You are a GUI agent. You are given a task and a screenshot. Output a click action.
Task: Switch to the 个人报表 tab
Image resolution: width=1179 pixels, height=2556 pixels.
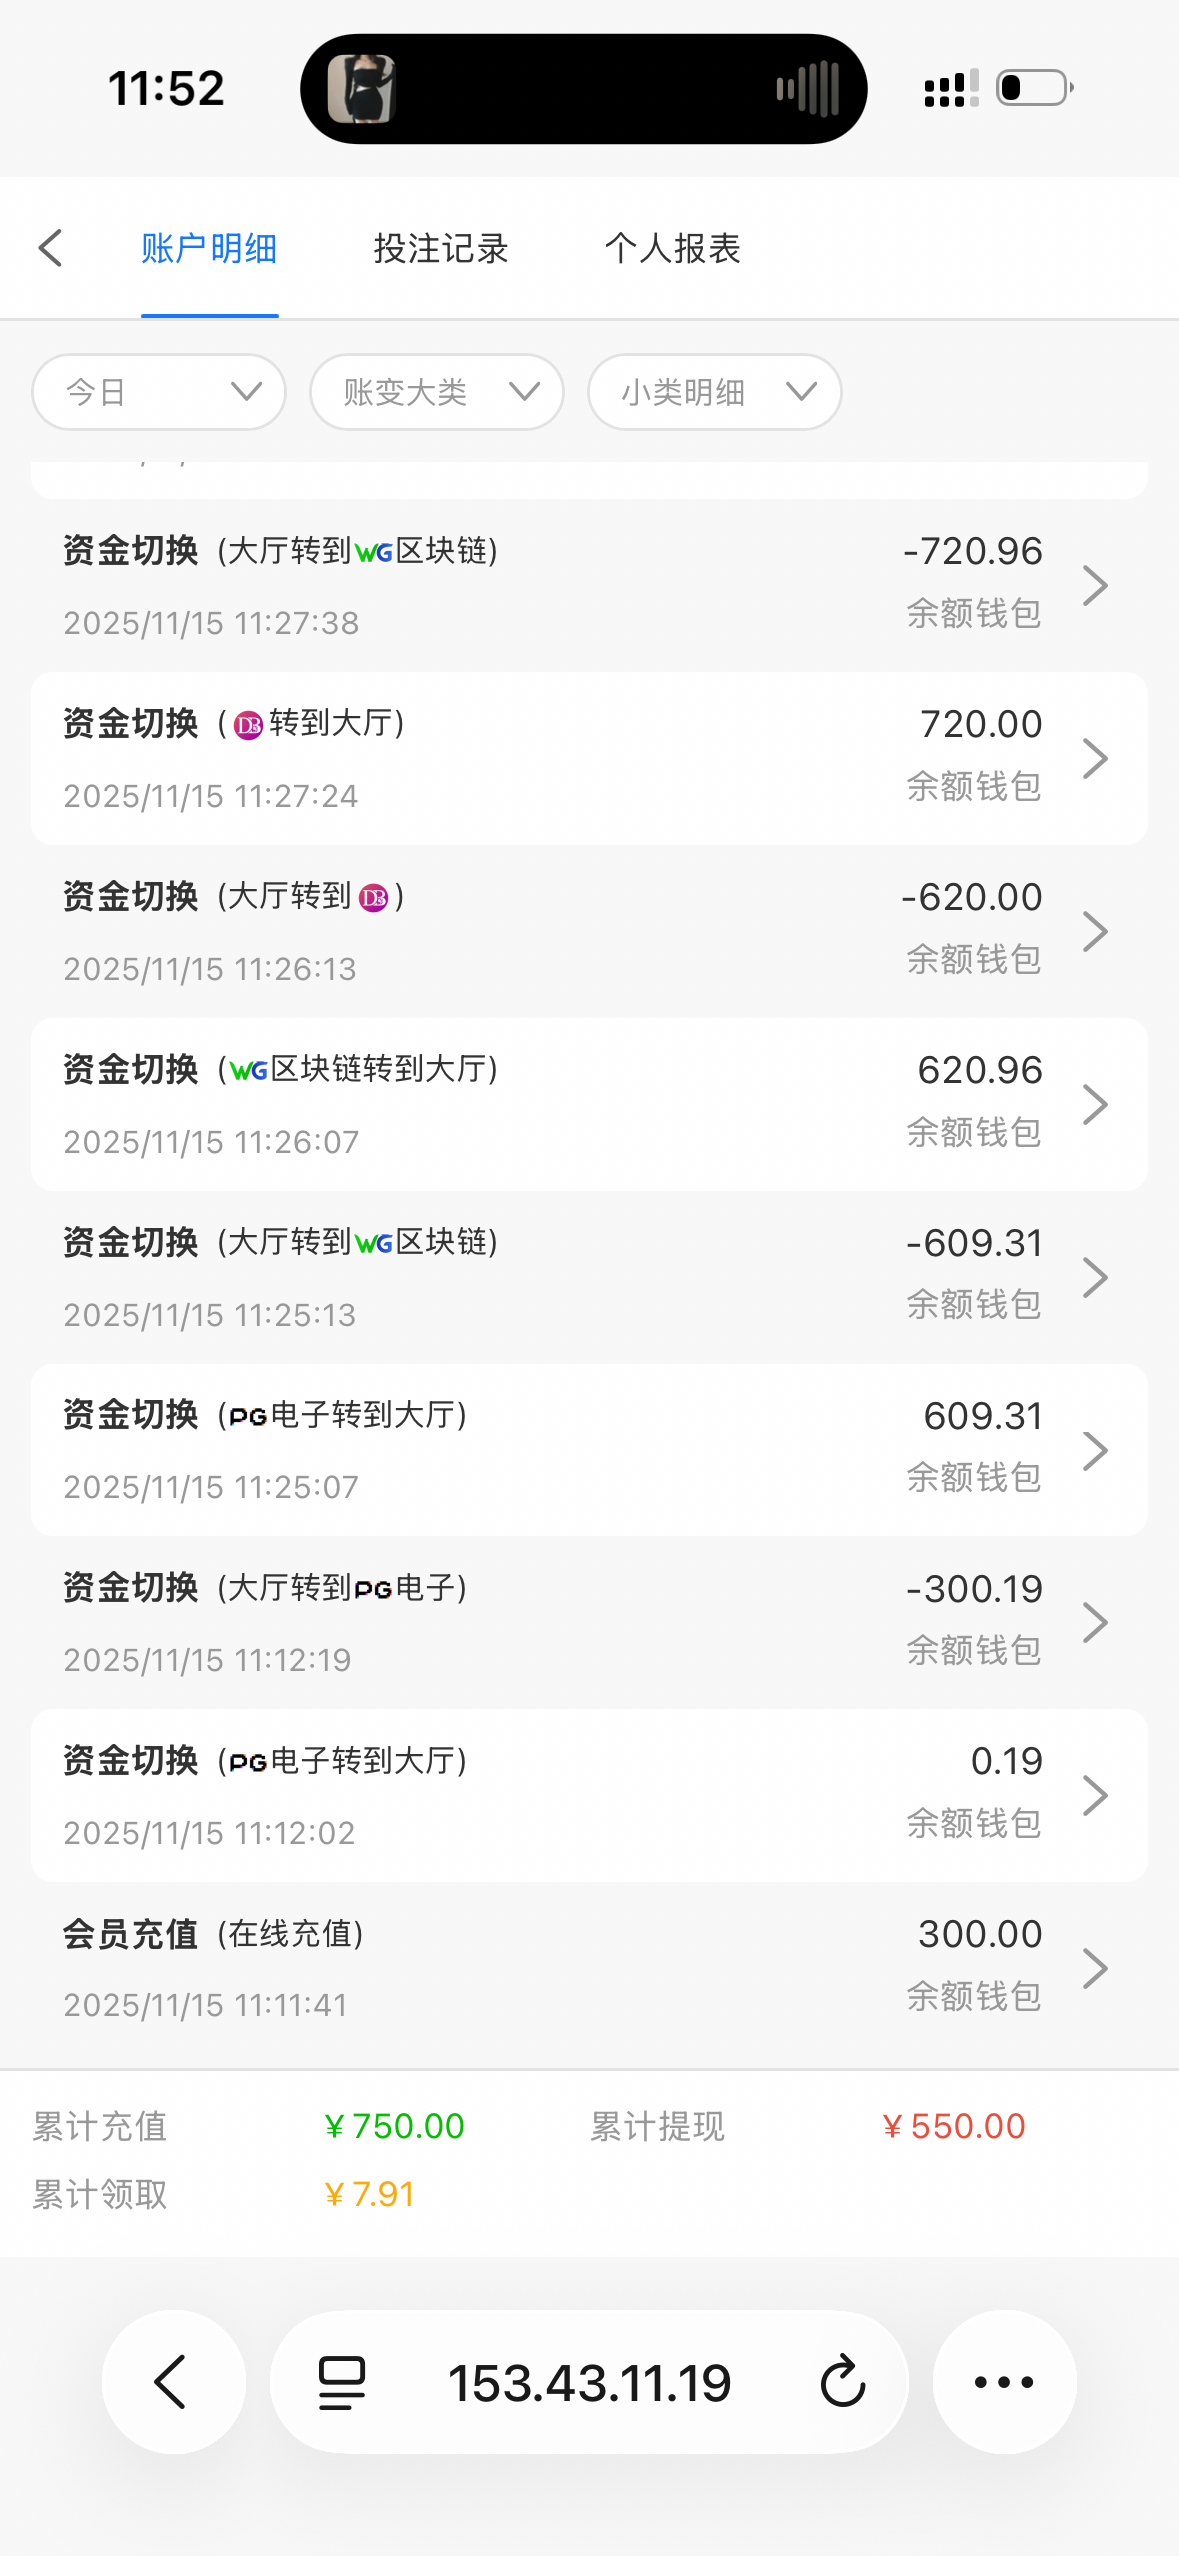(x=672, y=248)
